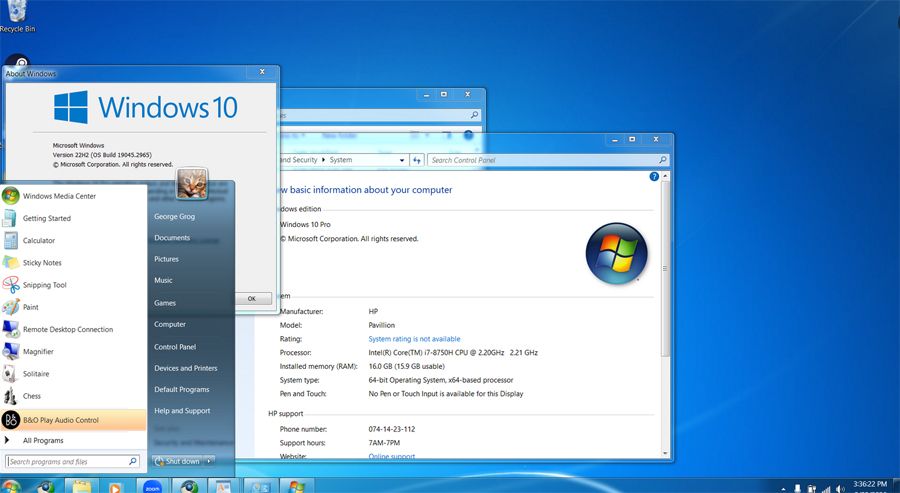
Task: Open media player taskbar icon
Action: tap(115, 487)
